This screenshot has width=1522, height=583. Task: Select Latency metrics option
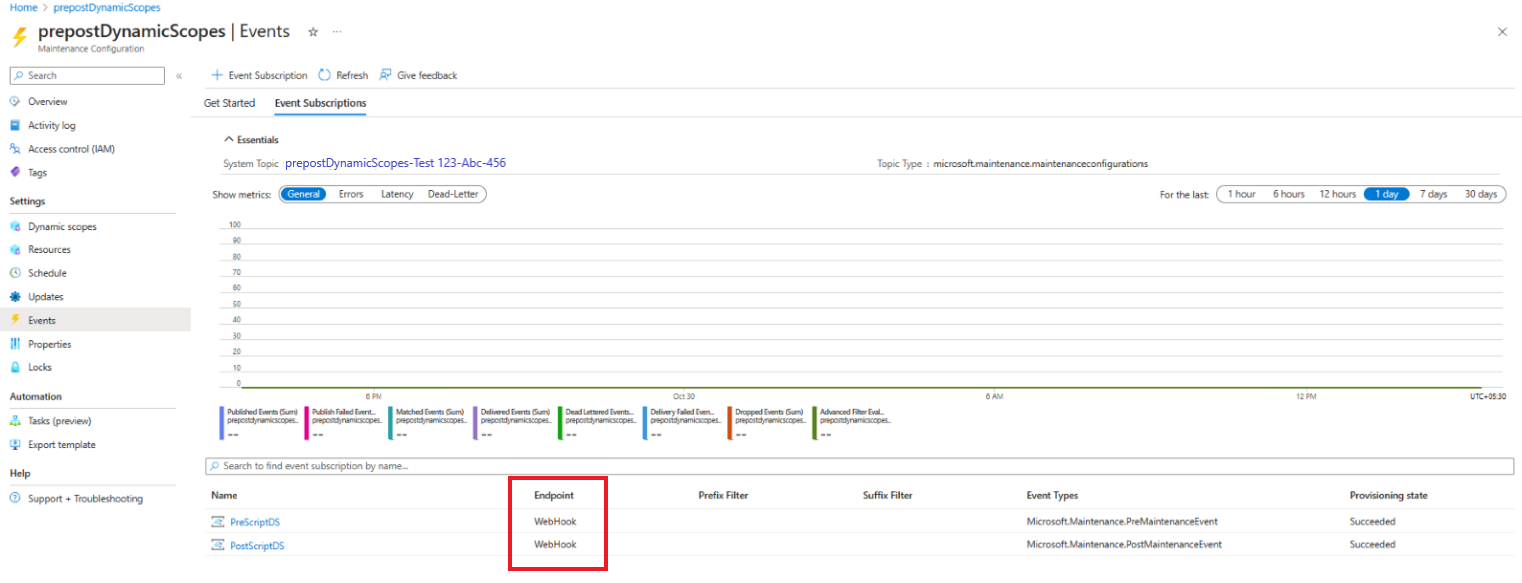pos(397,194)
